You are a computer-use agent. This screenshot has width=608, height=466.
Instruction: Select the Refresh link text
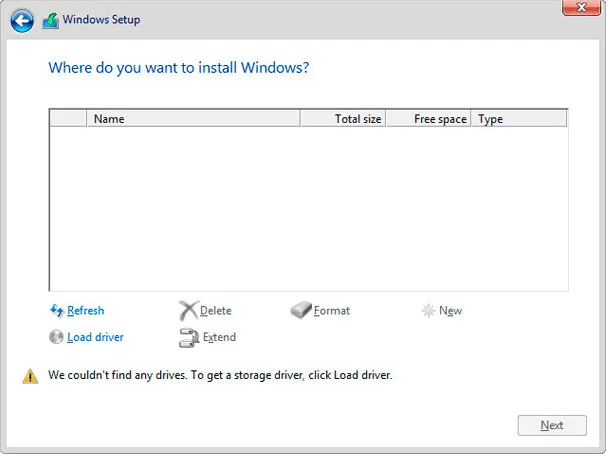(86, 311)
